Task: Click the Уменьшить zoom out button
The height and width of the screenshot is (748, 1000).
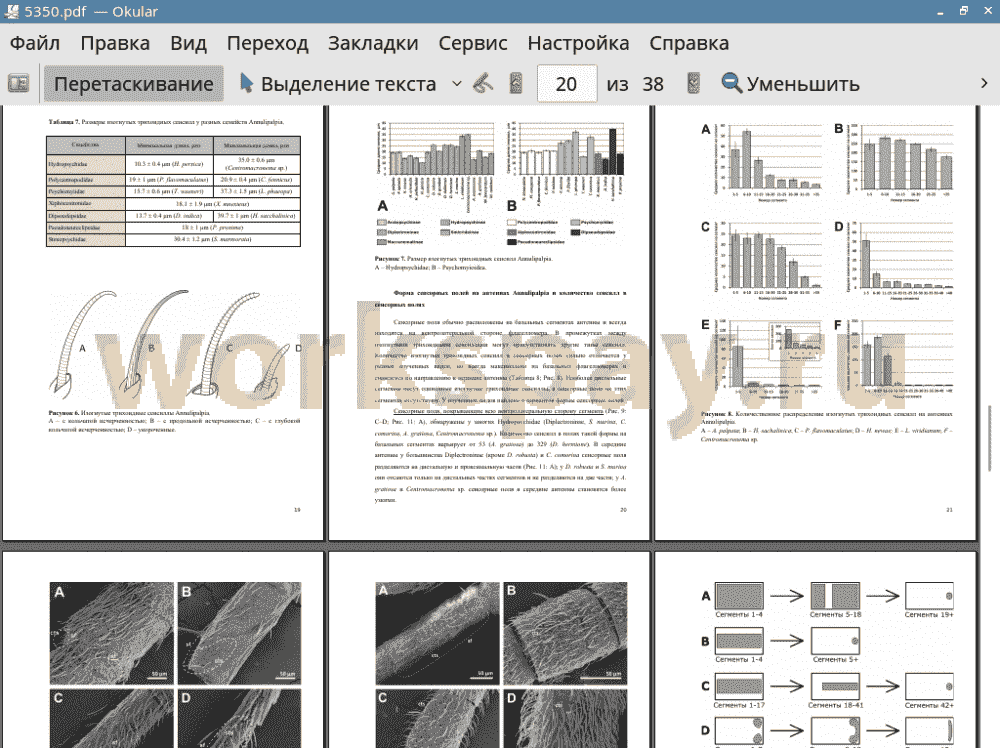Action: point(790,84)
